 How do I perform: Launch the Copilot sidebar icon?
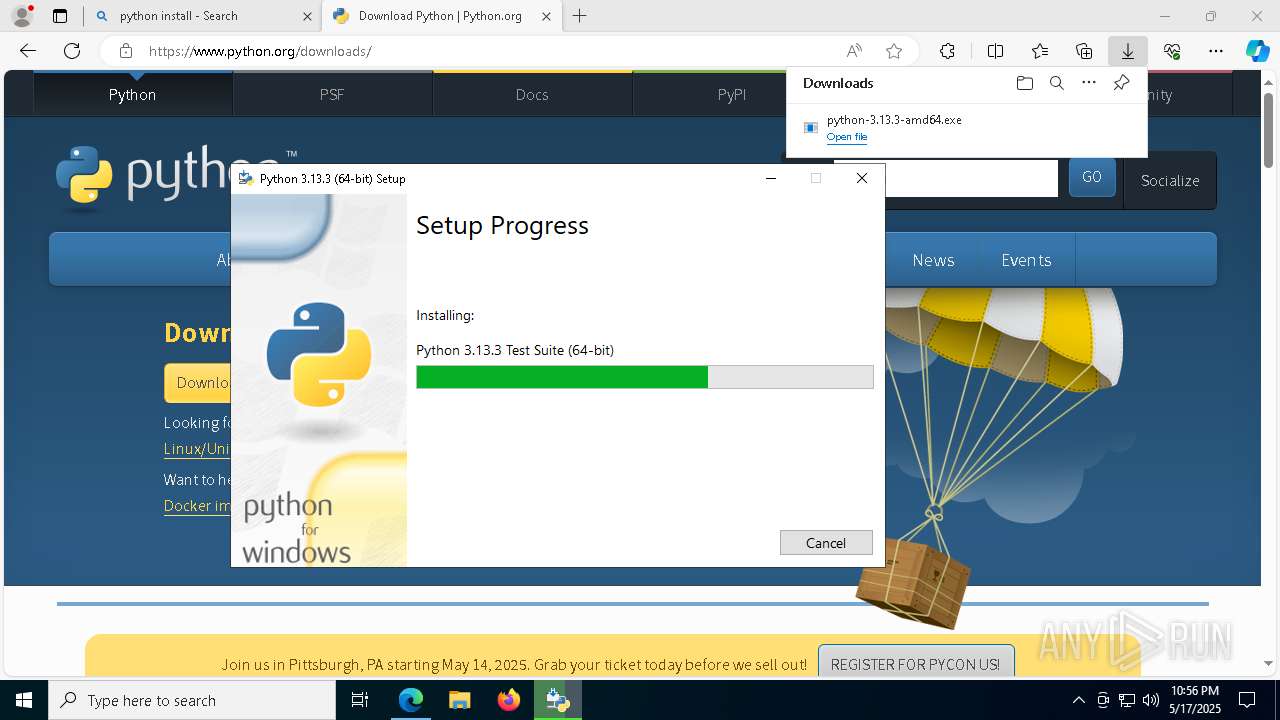coord(1257,51)
